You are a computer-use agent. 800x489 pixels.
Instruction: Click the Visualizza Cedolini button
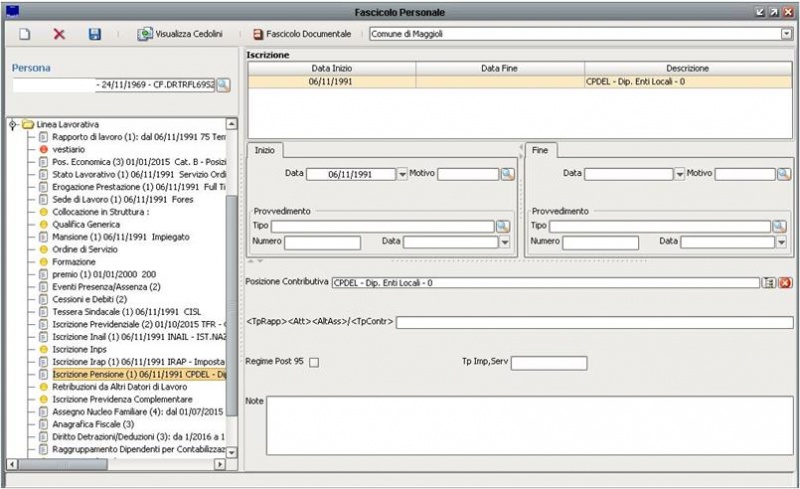click(x=180, y=34)
